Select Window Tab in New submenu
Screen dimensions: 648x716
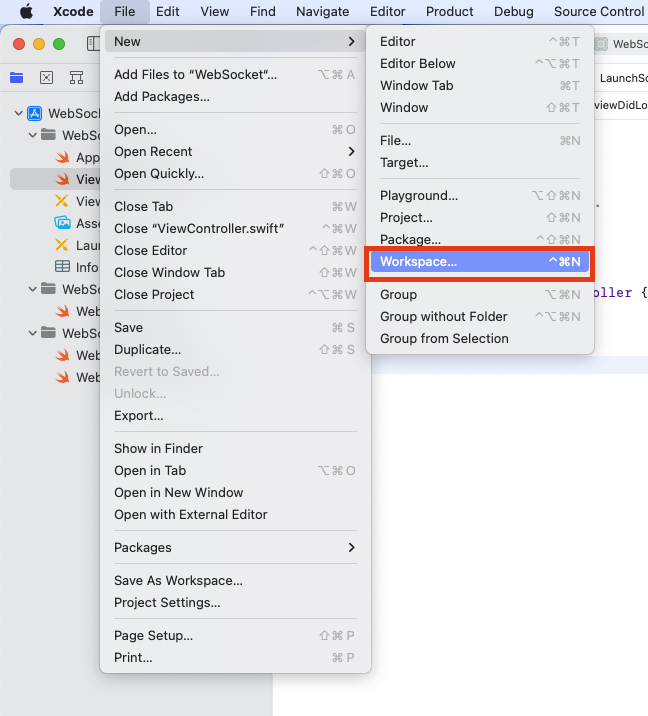[x=479, y=85]
